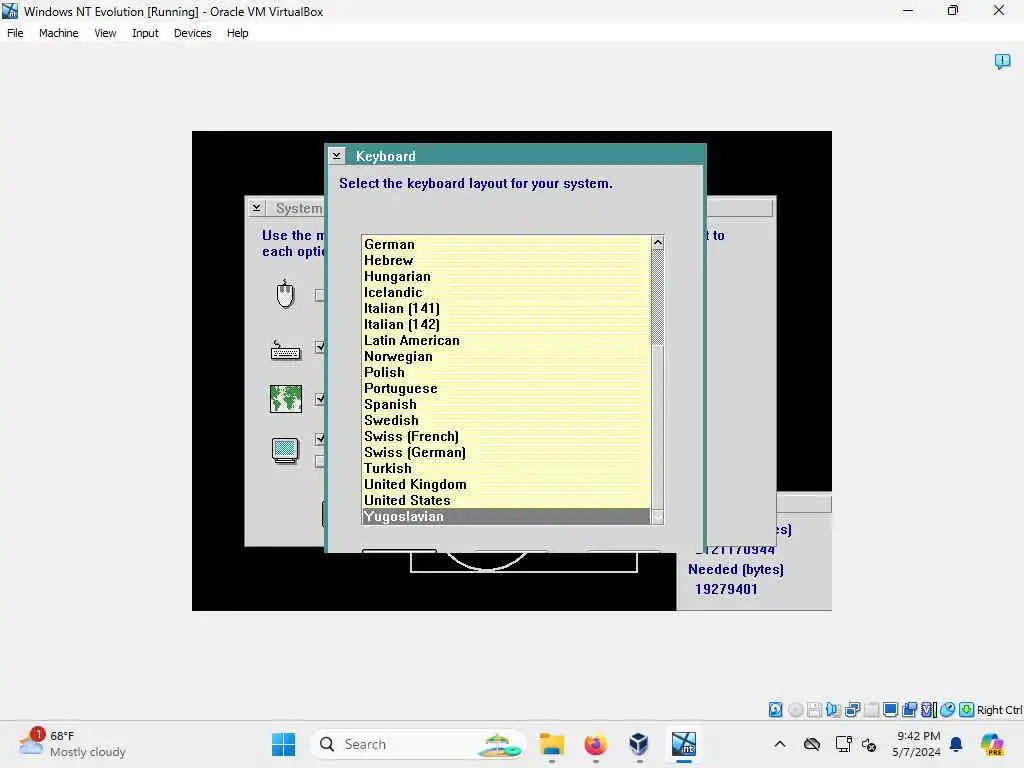
Task: Select Latin American keyboard layout
Action: 506,340
